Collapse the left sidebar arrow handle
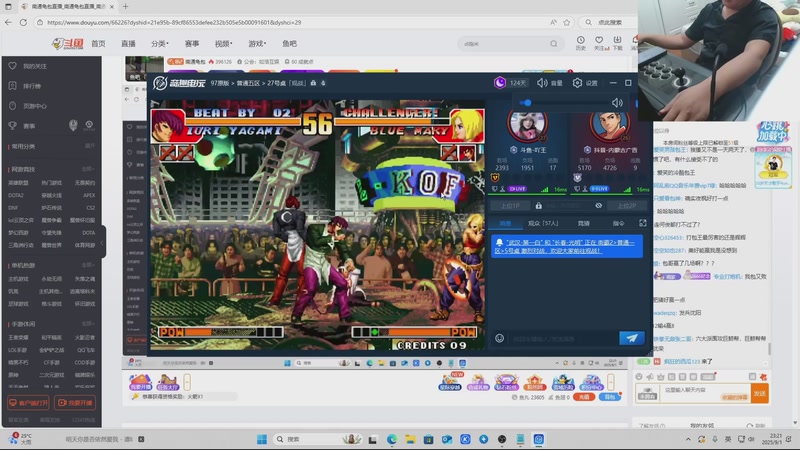Image resolution: width=800 pixels, height=450 pixels. coord(102,242)
